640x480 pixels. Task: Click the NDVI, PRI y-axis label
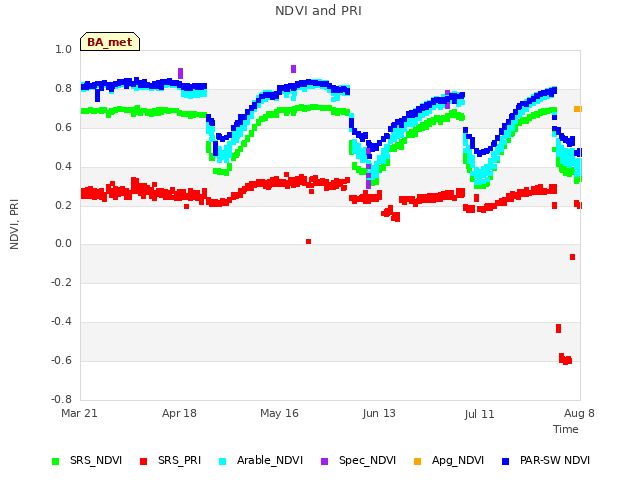[x=14, y=224]
